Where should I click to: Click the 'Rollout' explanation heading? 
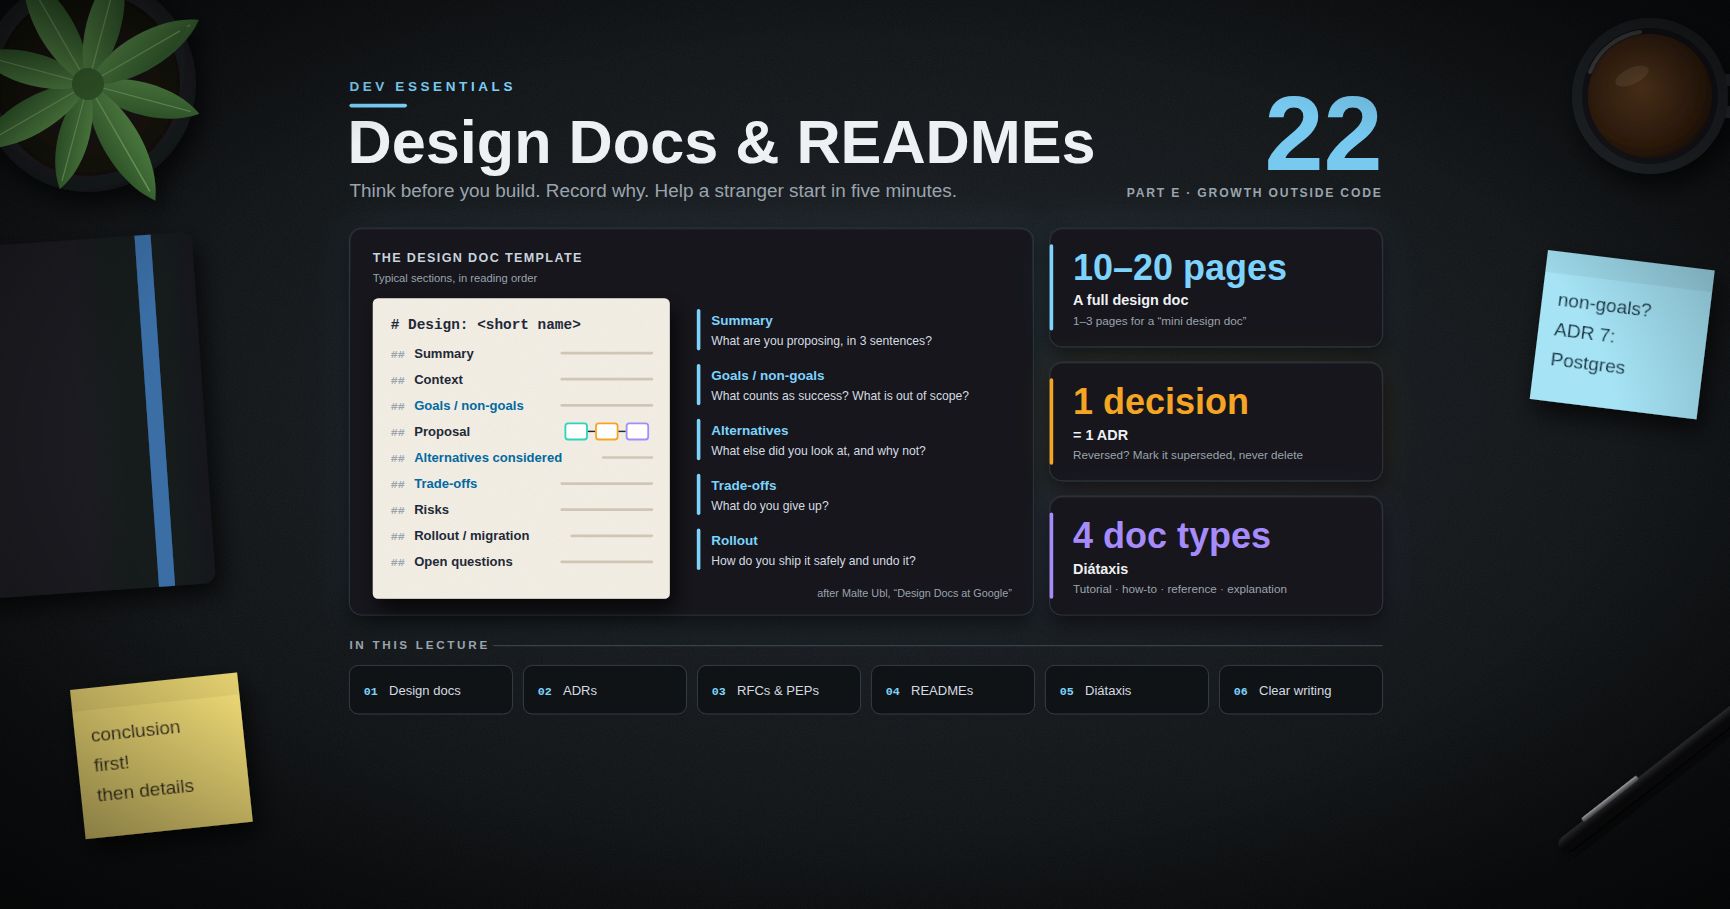point(734,541)
